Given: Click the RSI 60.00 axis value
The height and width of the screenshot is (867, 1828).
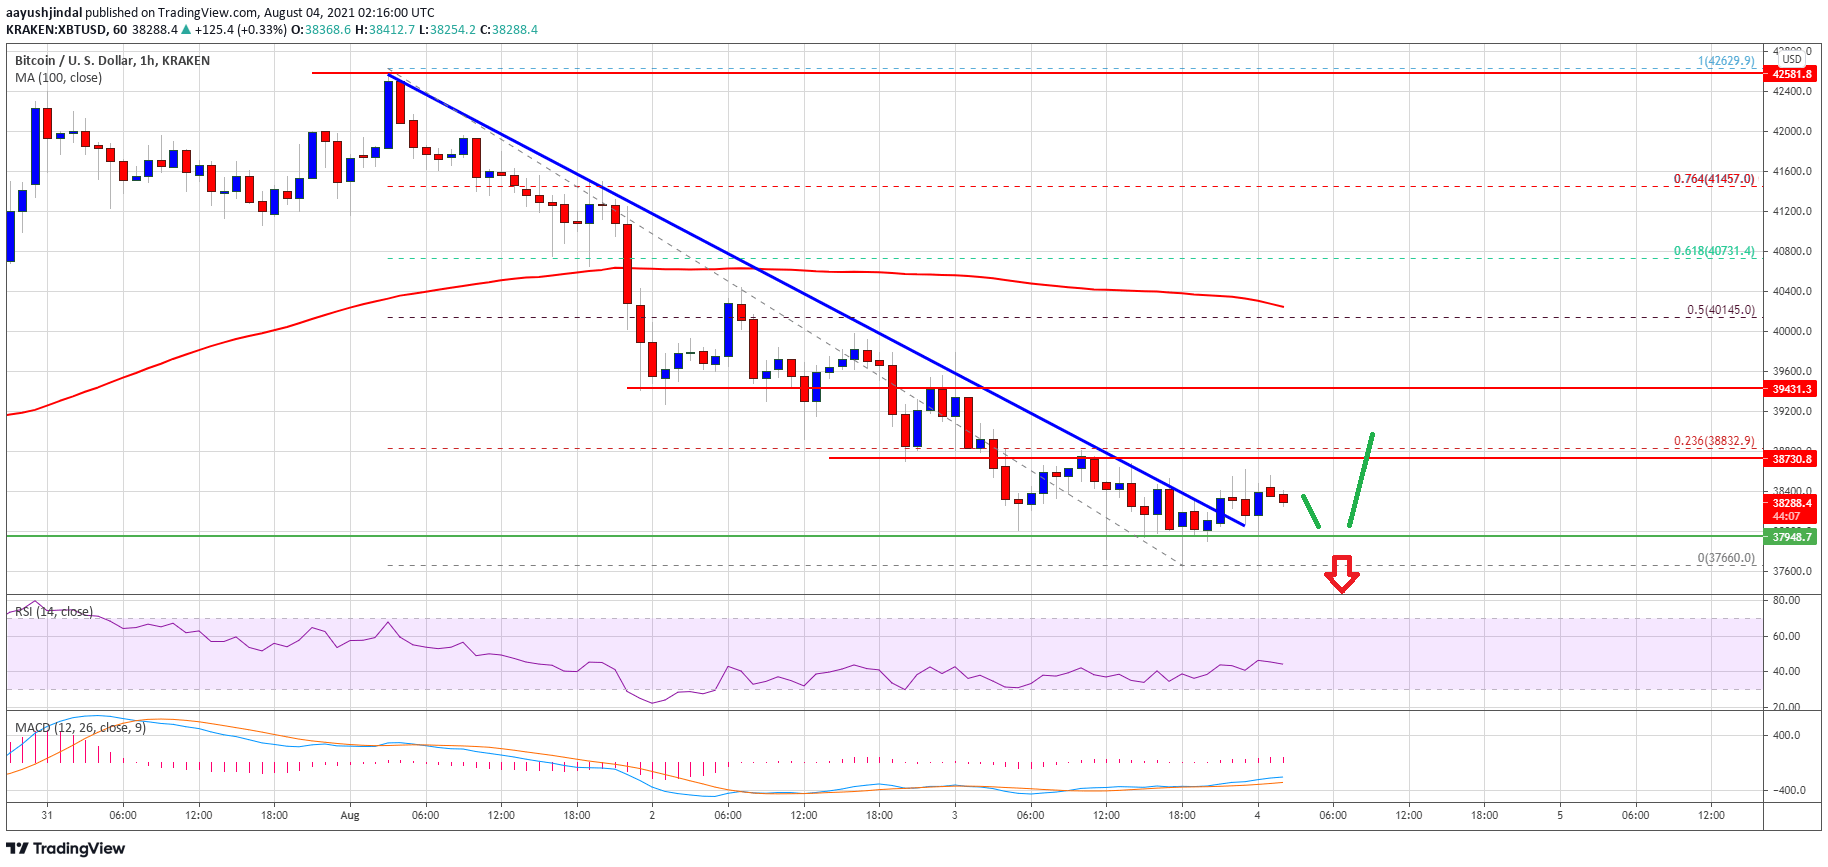Looking at the screenshot, I should click(x=1786, y=636).
